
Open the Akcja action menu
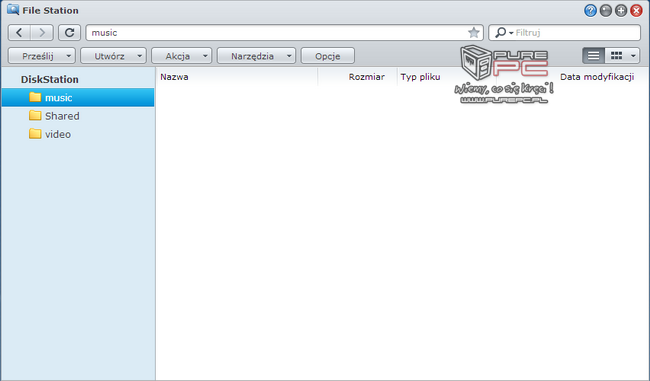(182, 56)
